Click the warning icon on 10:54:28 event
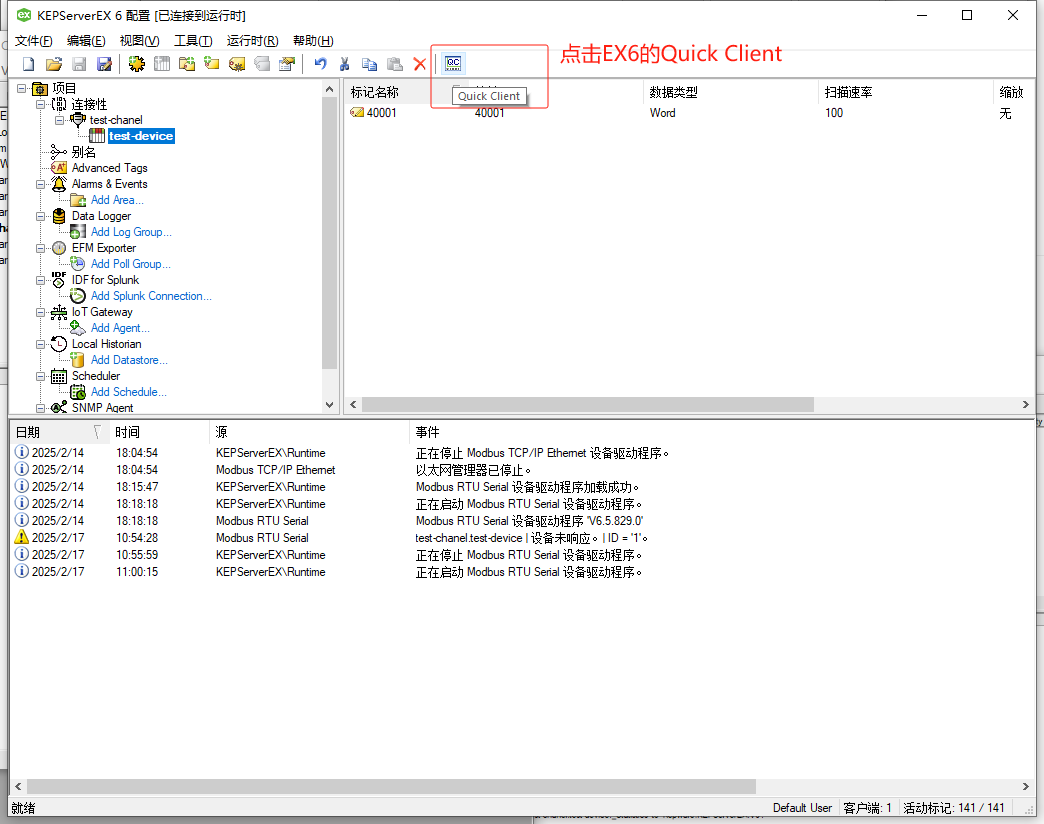This screenshot has height=824, width=1044. click(22, 537)
